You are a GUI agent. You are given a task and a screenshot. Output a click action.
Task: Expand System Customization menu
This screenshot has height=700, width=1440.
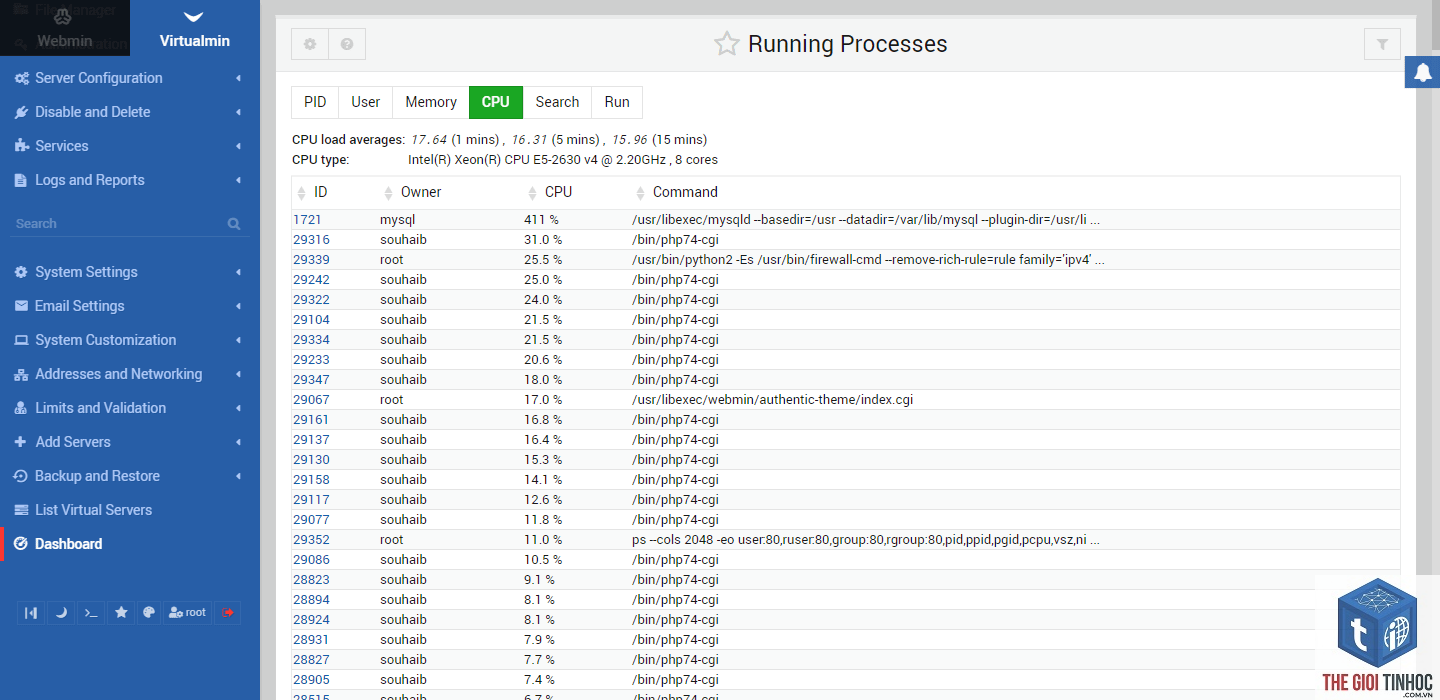[130, 340]
